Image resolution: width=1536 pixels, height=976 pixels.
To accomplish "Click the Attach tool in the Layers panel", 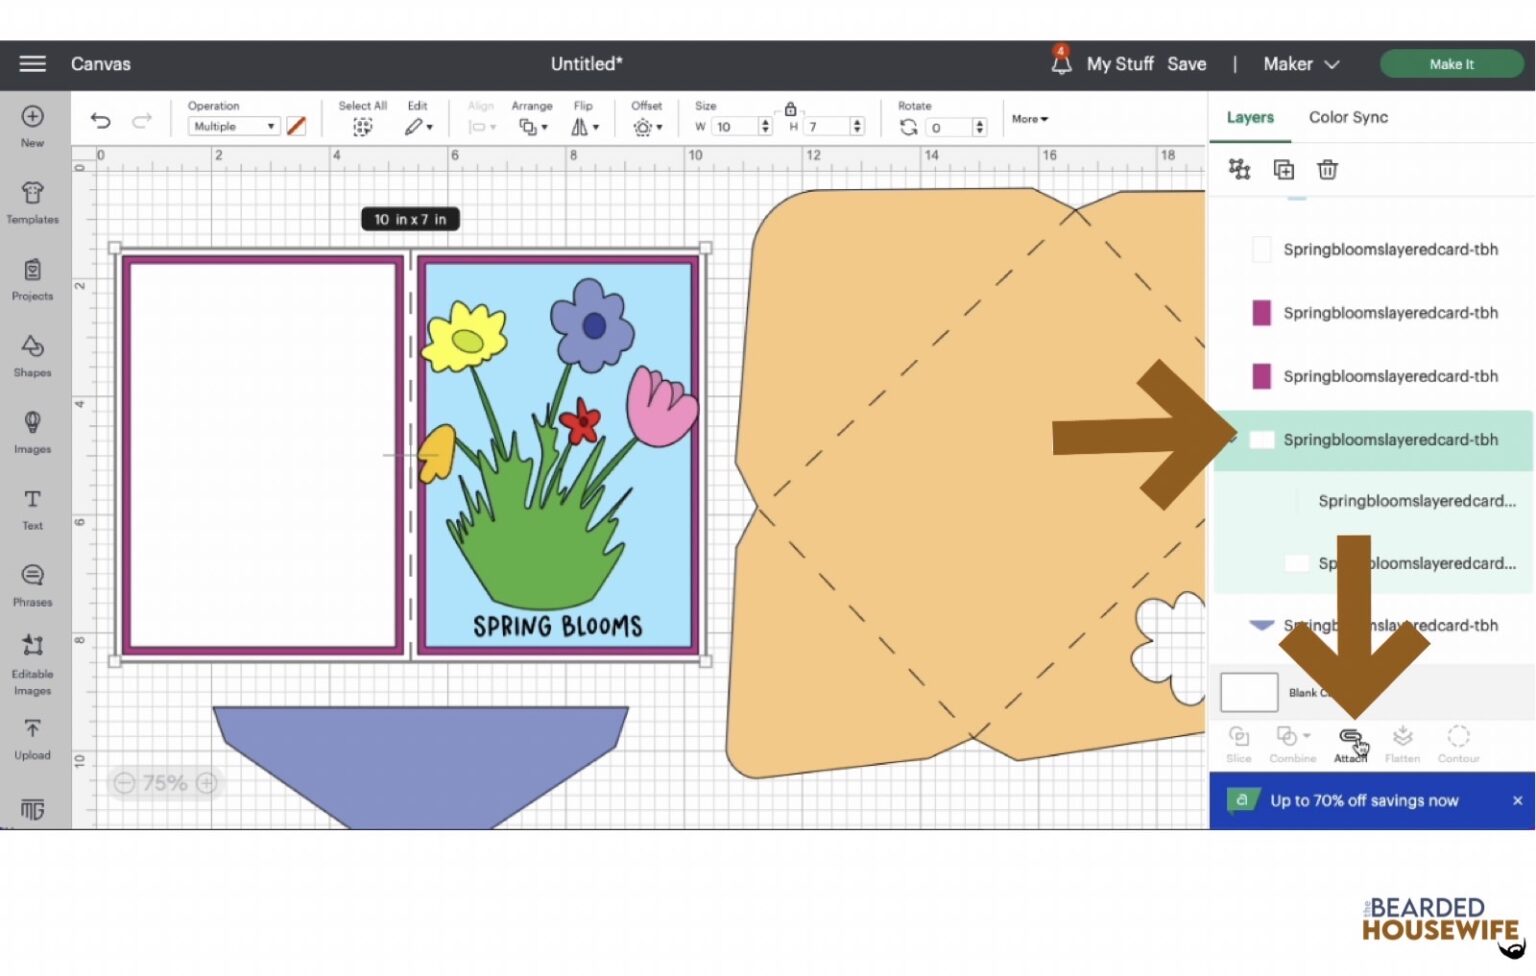I will click(1349, 745).
